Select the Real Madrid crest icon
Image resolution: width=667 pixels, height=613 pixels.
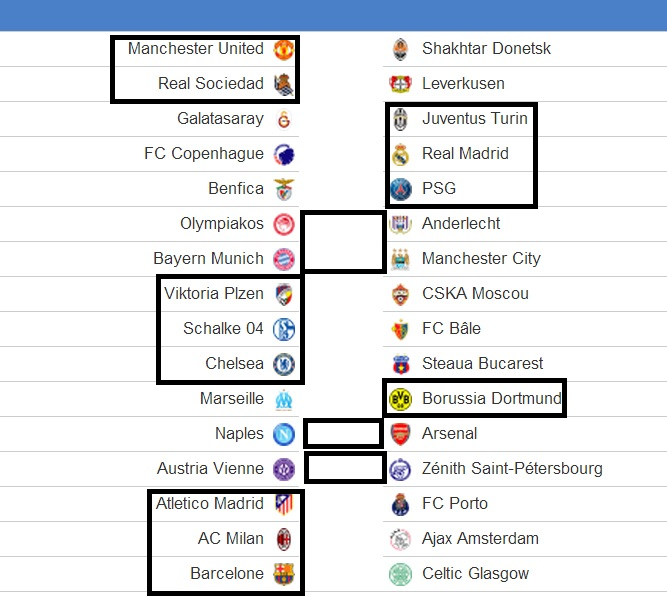tap(400, 154)
